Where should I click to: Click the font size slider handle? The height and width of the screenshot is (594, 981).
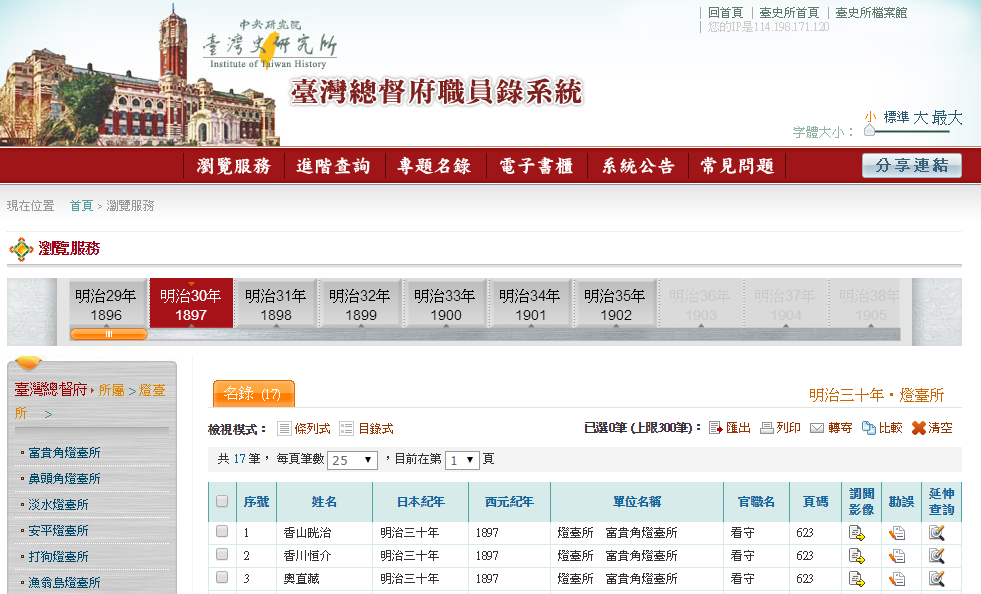tap(869, 130)
